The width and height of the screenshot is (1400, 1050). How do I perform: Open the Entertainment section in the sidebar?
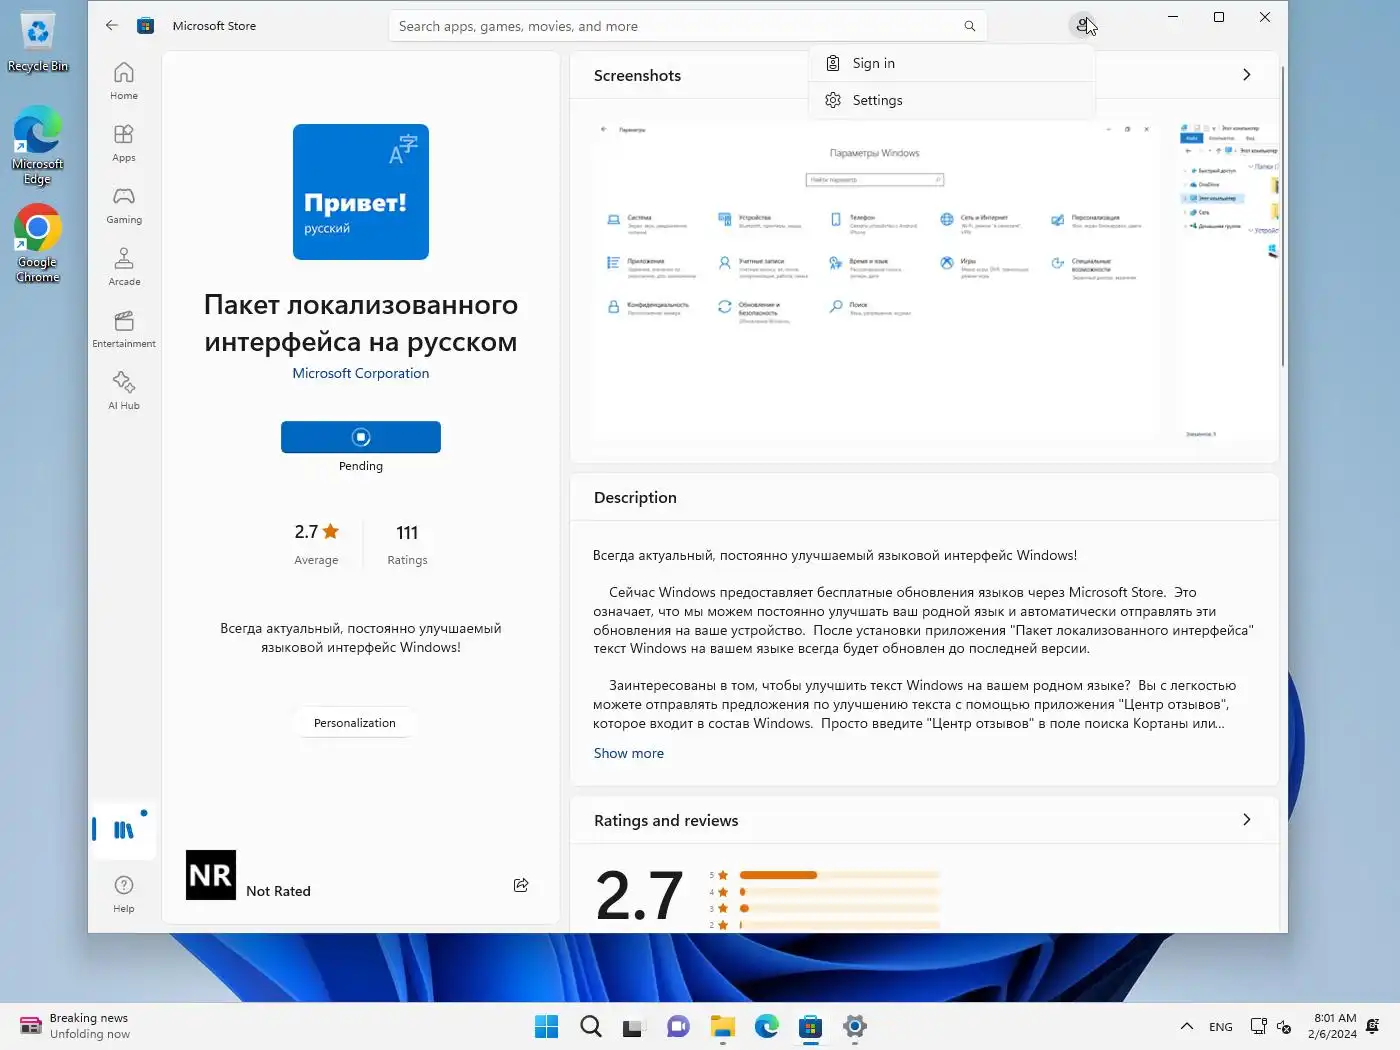[124, 329]
